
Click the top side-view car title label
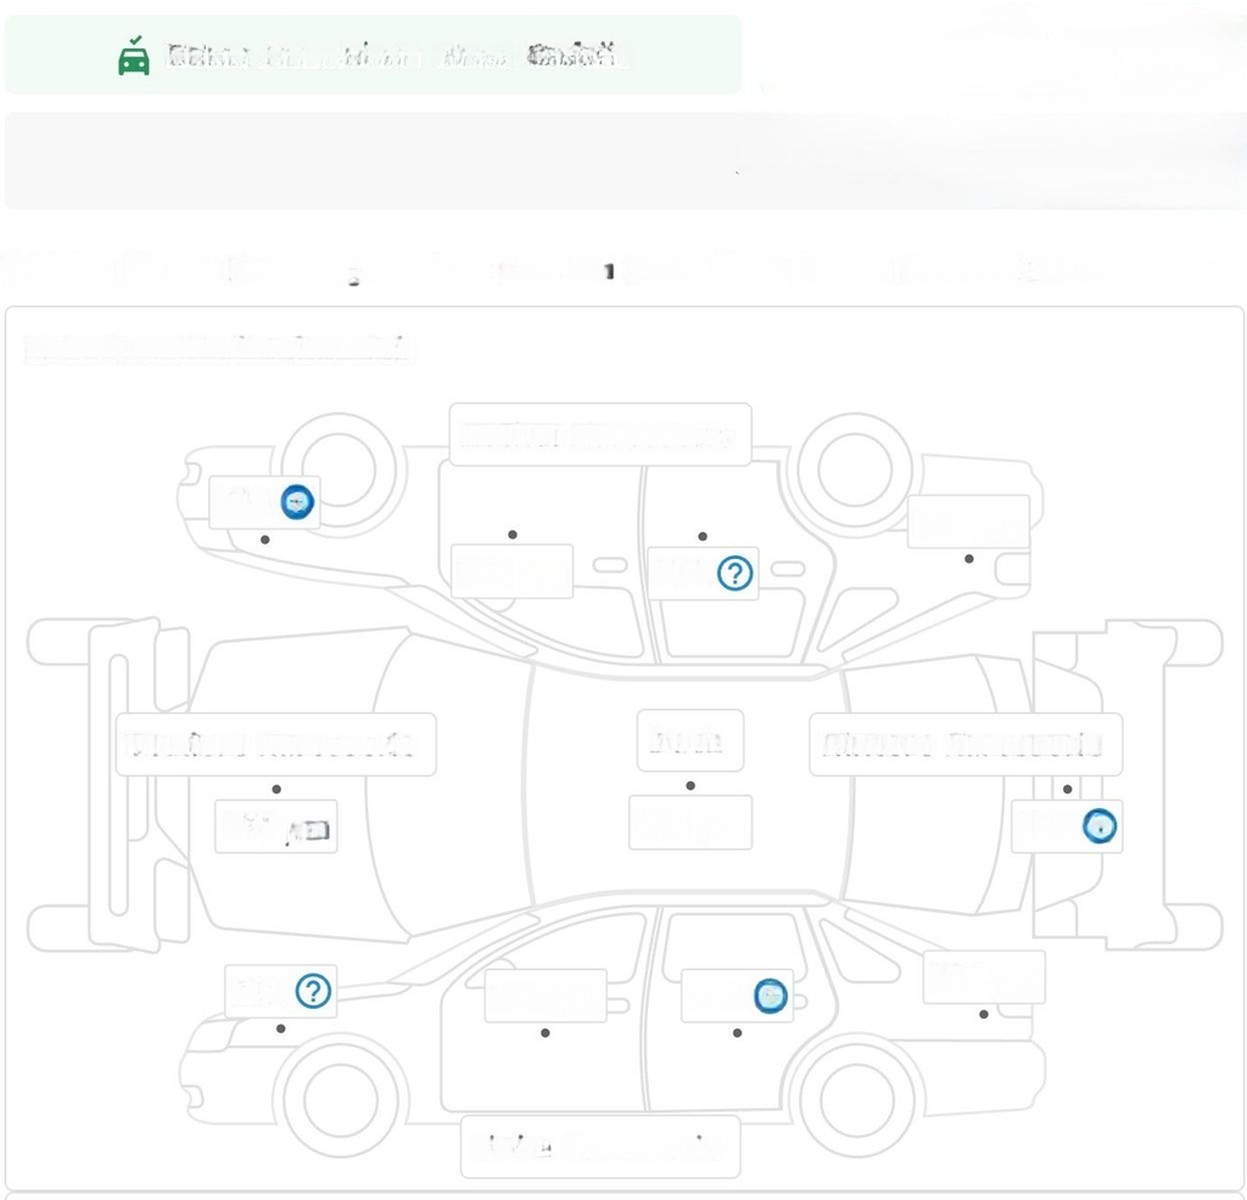tap(600, 435)
